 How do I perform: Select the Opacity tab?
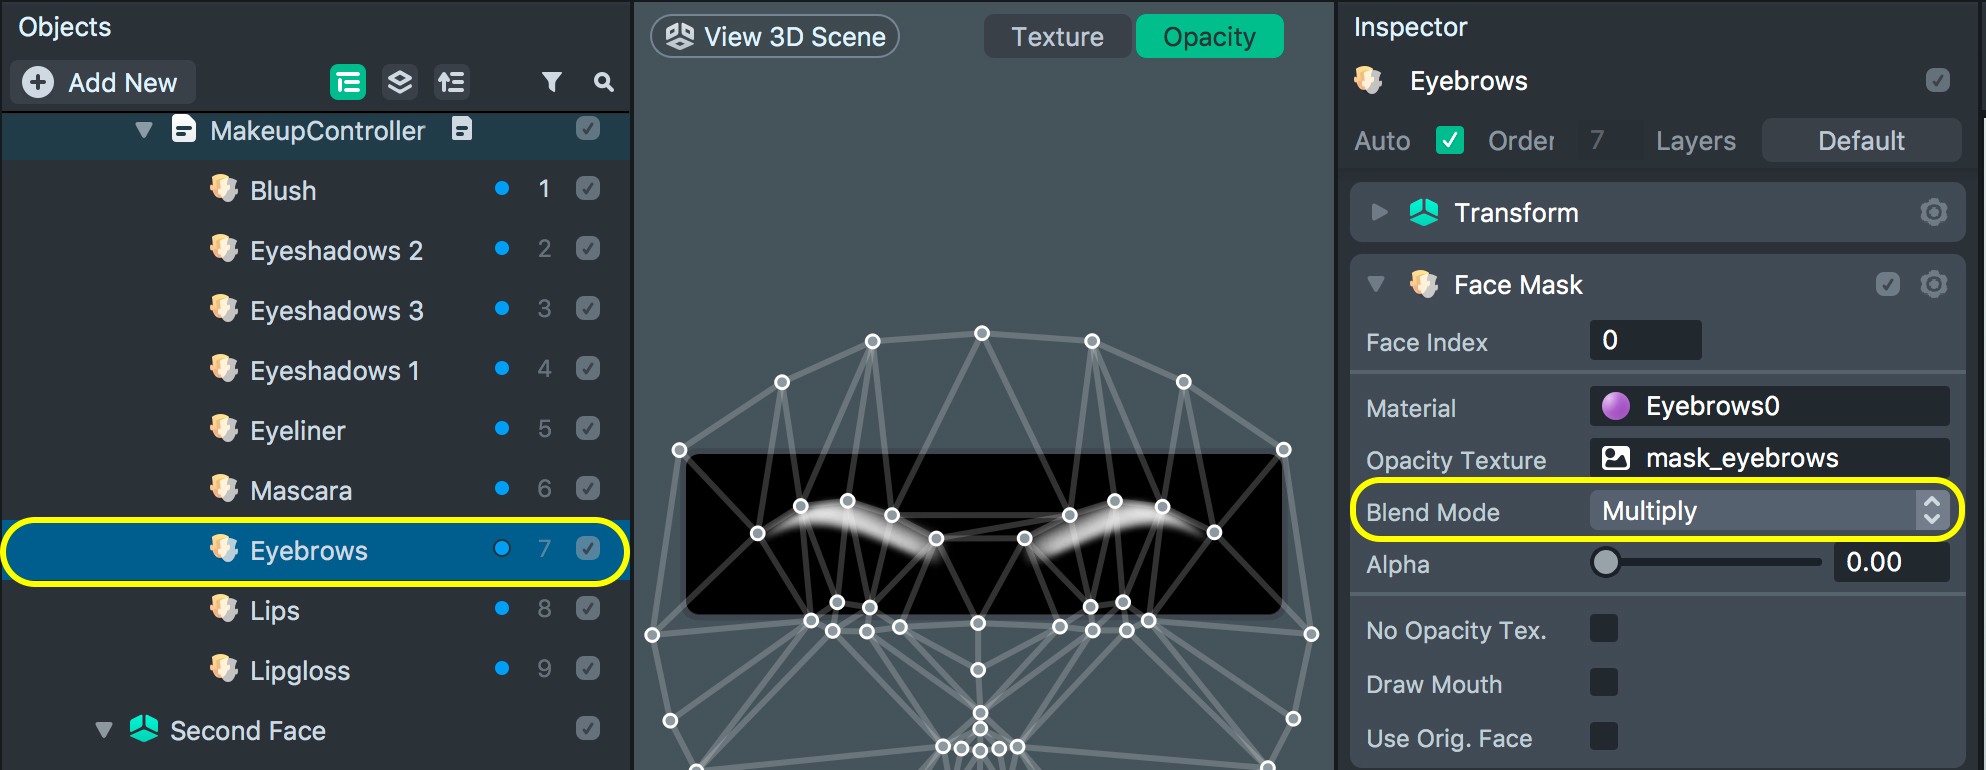pos(1209,37)
